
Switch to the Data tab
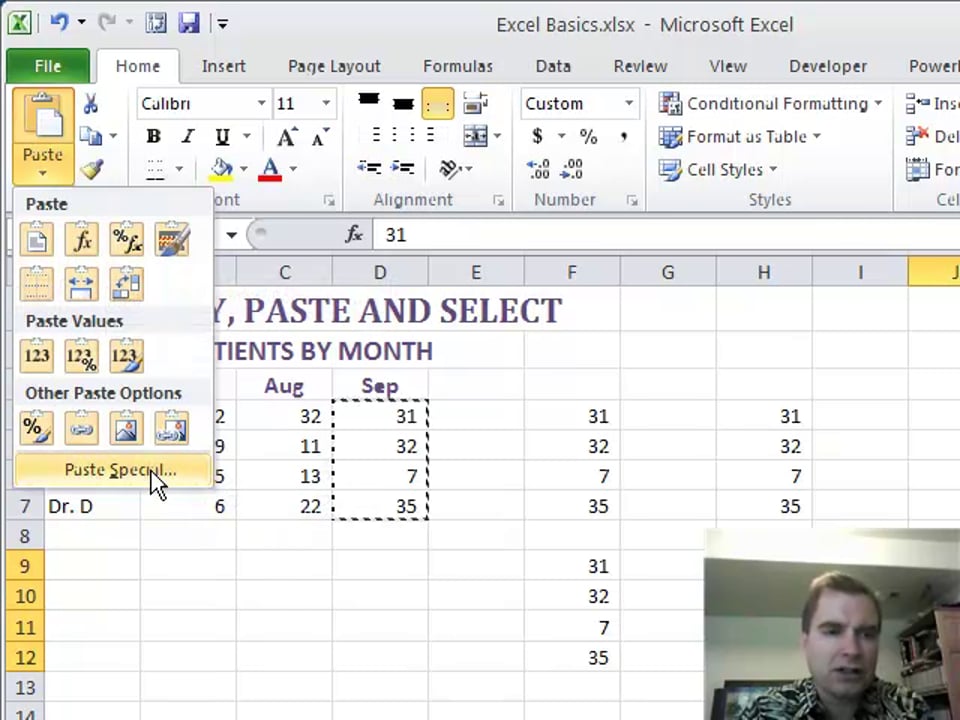pos(553,66)
